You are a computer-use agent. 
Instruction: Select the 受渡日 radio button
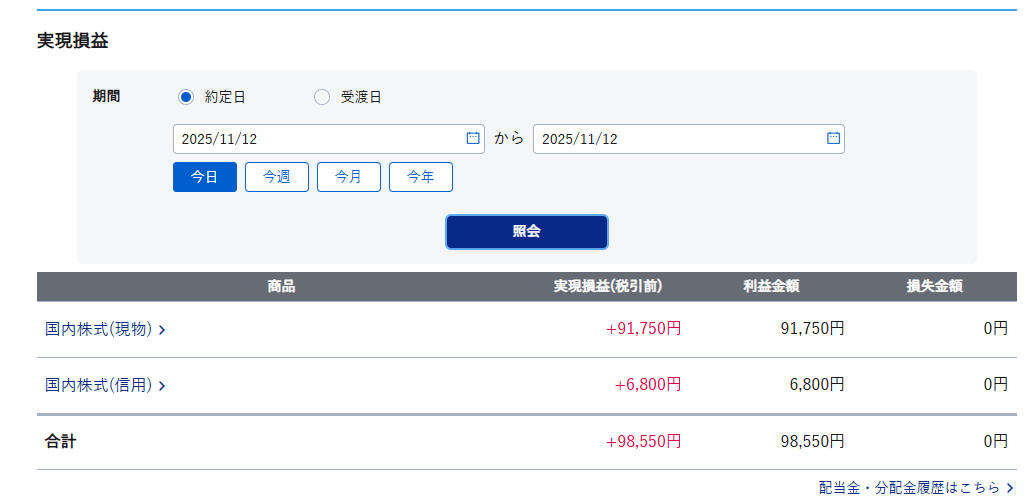click(x=322, y=97)
